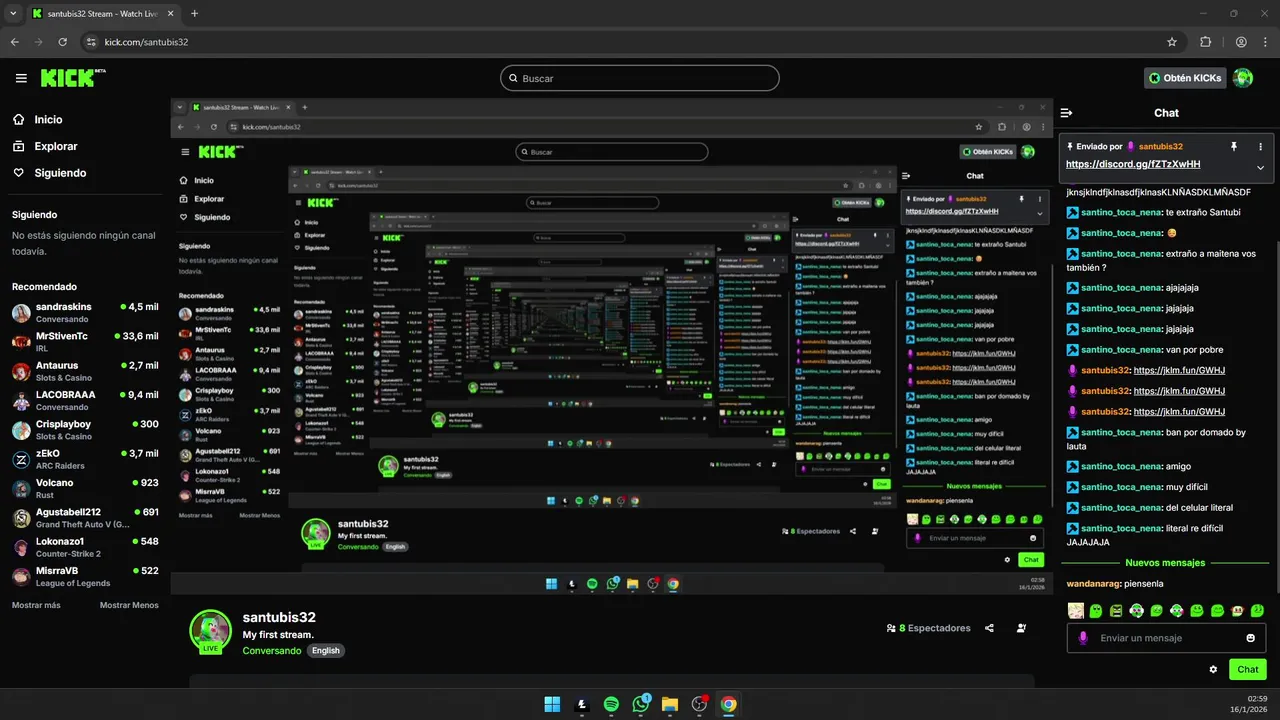
Task: Select the angry green face emote in the quick row
Action: pyautogui.click(x=1116, y=610)
